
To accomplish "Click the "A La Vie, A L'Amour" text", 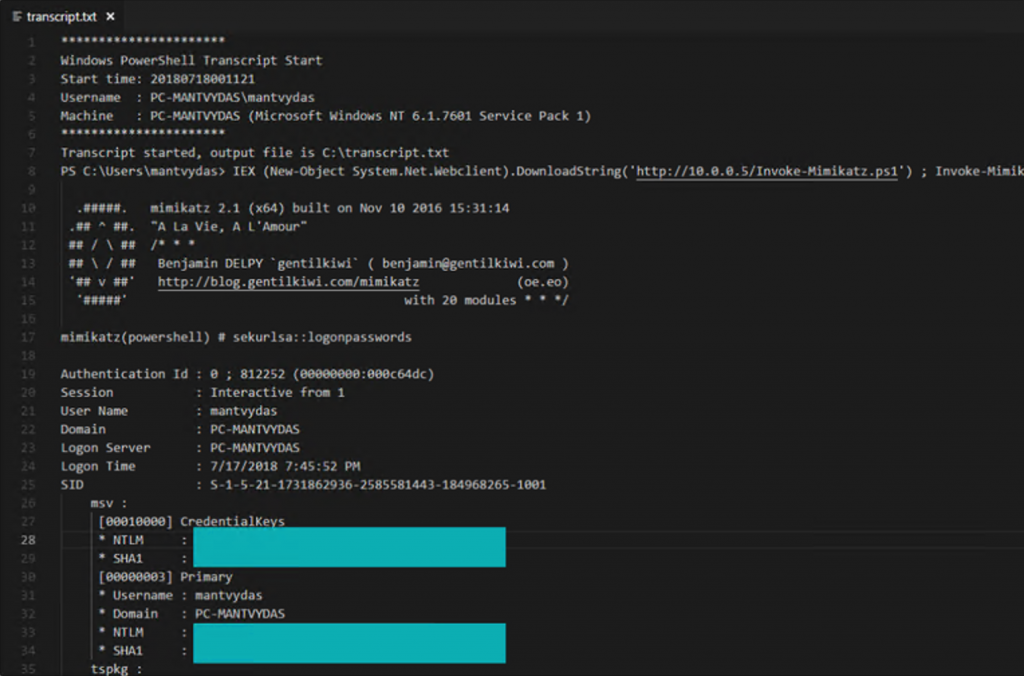I will [229, 227].
